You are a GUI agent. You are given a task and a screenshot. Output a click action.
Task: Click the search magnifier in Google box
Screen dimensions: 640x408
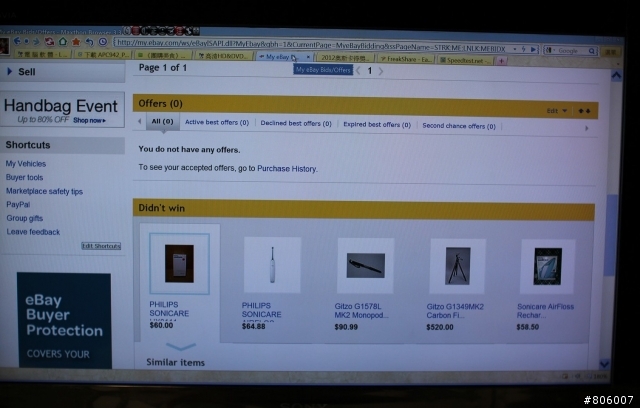[x=591, y=51]
